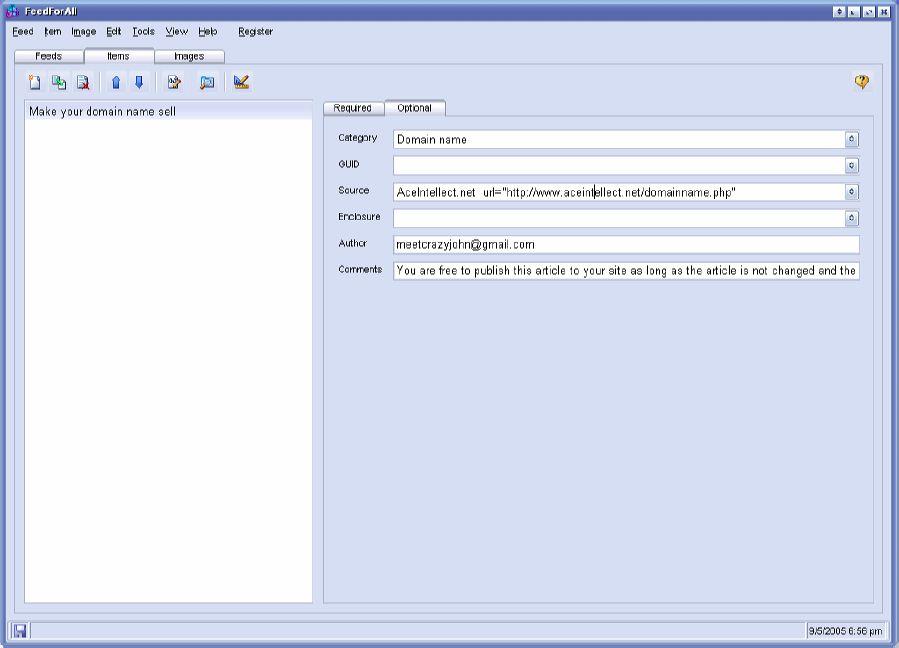The width and height of the screenshot is (899, 648).
Task: Click the ruler and pencil toolbar icon
Action: [x=241, y=83]
